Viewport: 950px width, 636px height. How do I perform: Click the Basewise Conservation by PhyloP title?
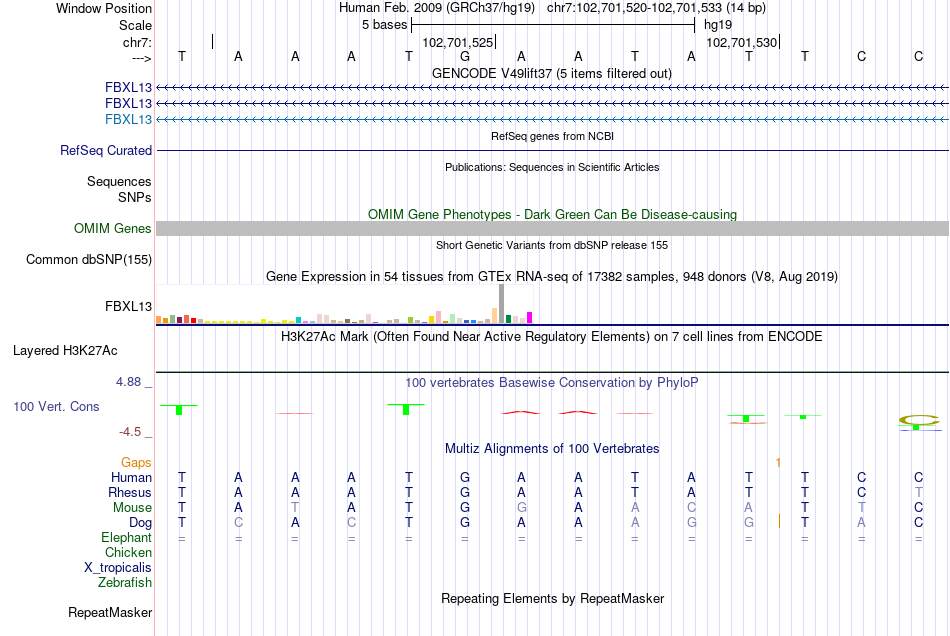tap(551, 383)
